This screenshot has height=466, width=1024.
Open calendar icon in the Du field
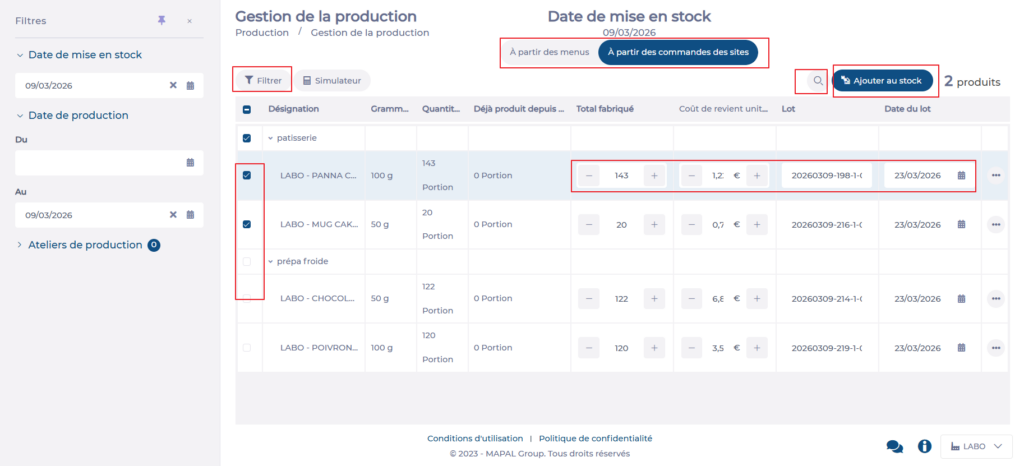point(190,162)
